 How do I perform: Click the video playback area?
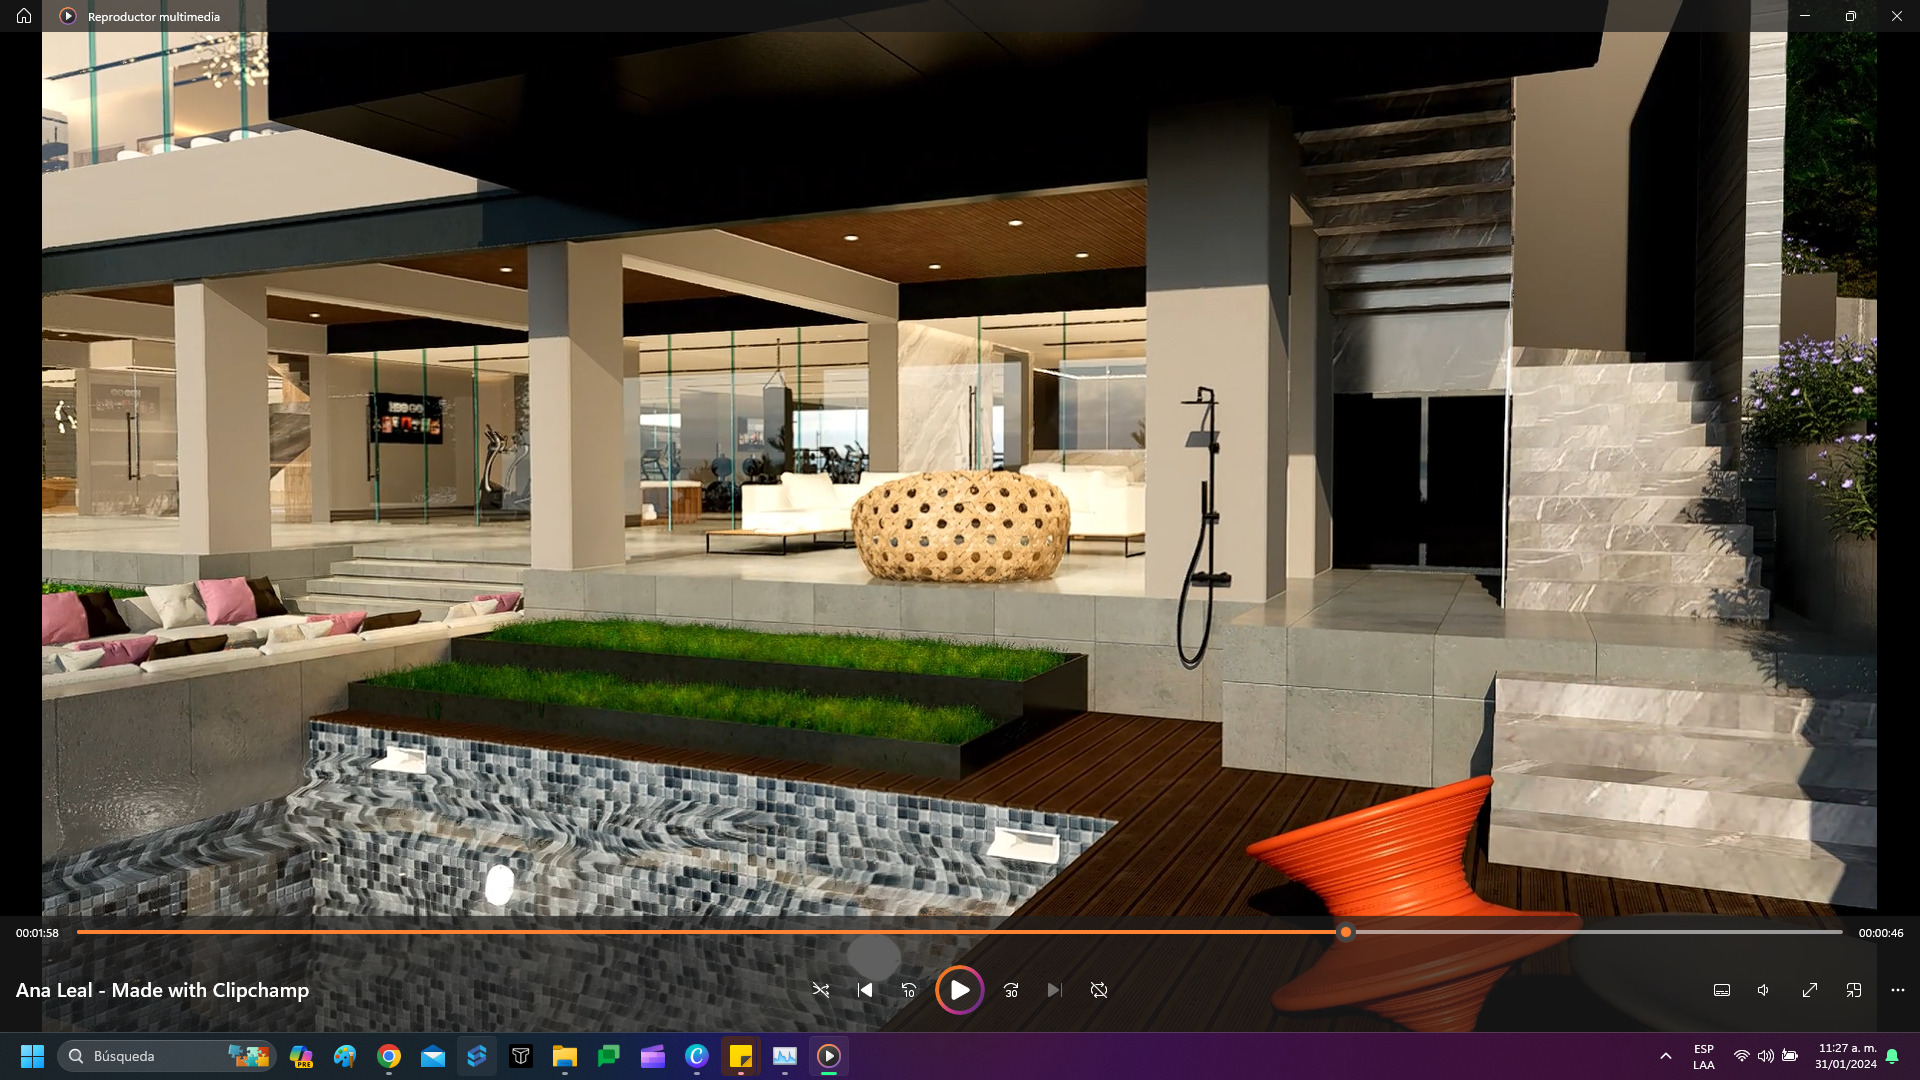coord(959,472)
